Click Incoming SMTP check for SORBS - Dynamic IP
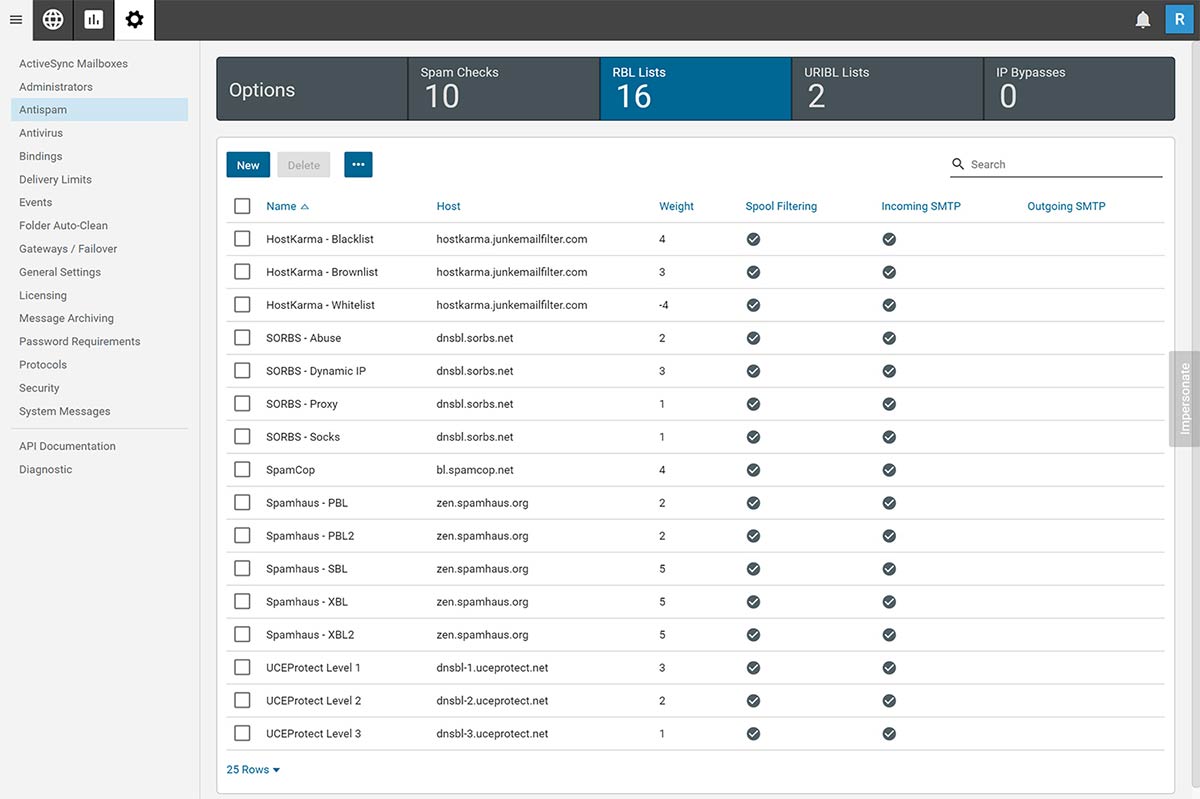Viewport: 1200px width, 799px height. tap(889, 371)
